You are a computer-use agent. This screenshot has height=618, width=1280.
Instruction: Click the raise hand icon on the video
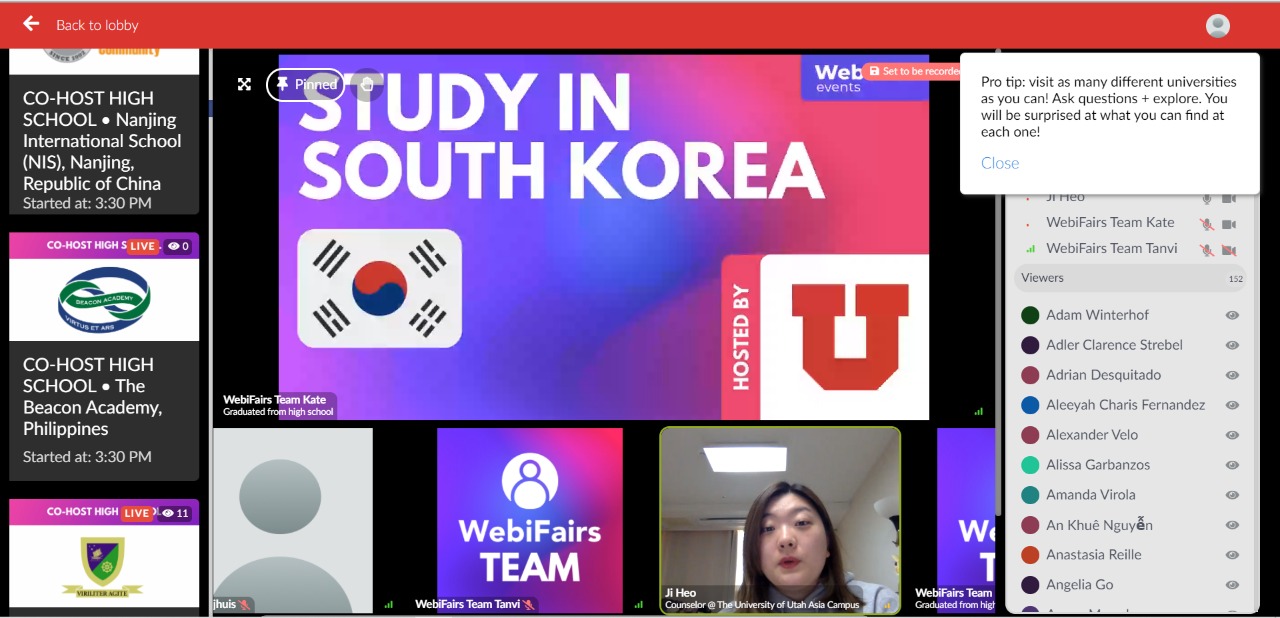pyautogui.click(x=367, y=85)
